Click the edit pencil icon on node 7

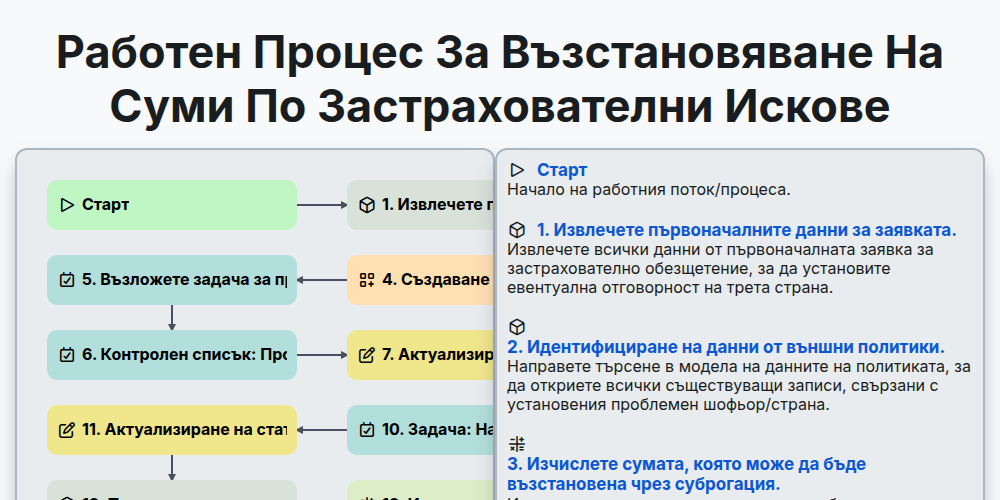coord(367,355)
